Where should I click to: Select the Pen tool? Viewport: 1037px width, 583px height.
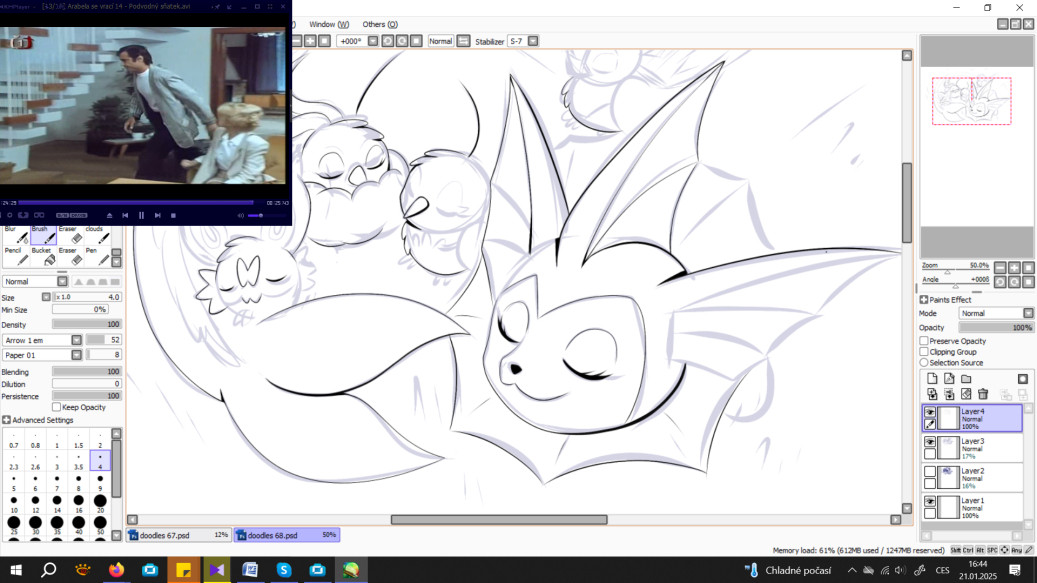click(97, 256)
